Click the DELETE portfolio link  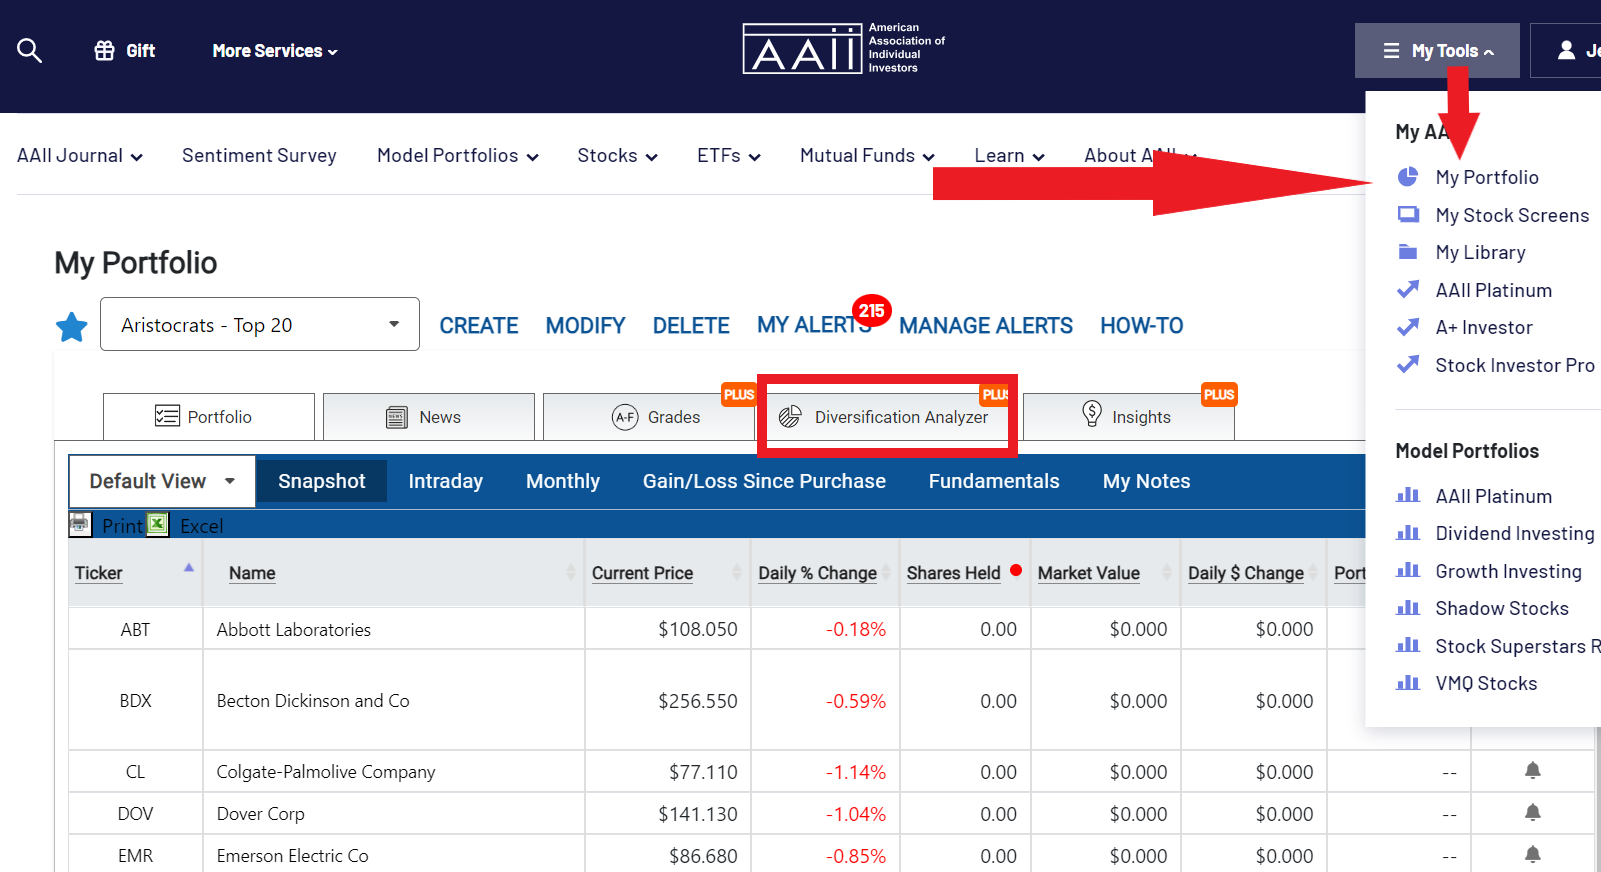pos(691,326)
